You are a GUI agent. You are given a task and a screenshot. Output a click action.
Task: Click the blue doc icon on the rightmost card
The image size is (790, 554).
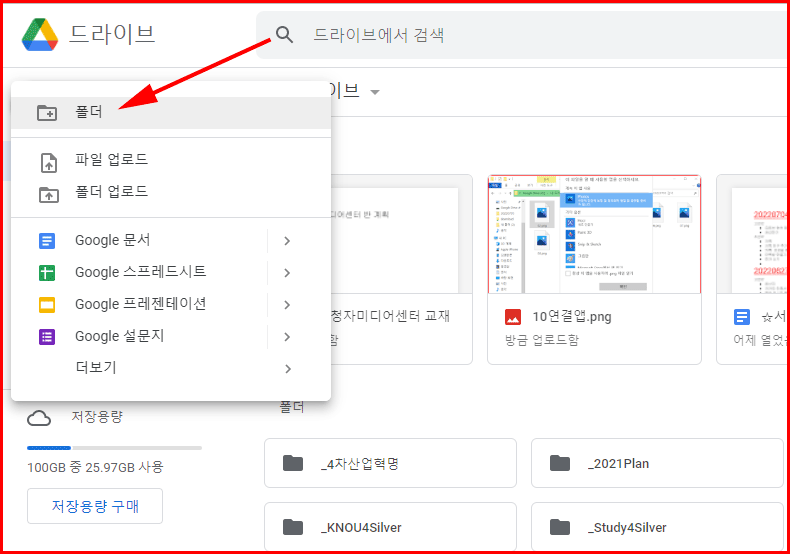(742, 317)
